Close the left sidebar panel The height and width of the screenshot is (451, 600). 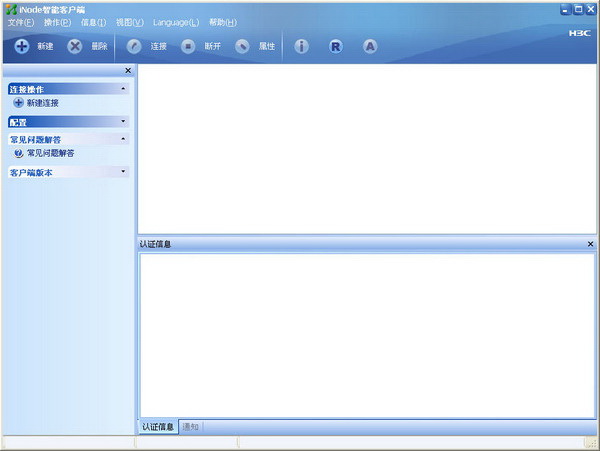click(x=127, y=71)
